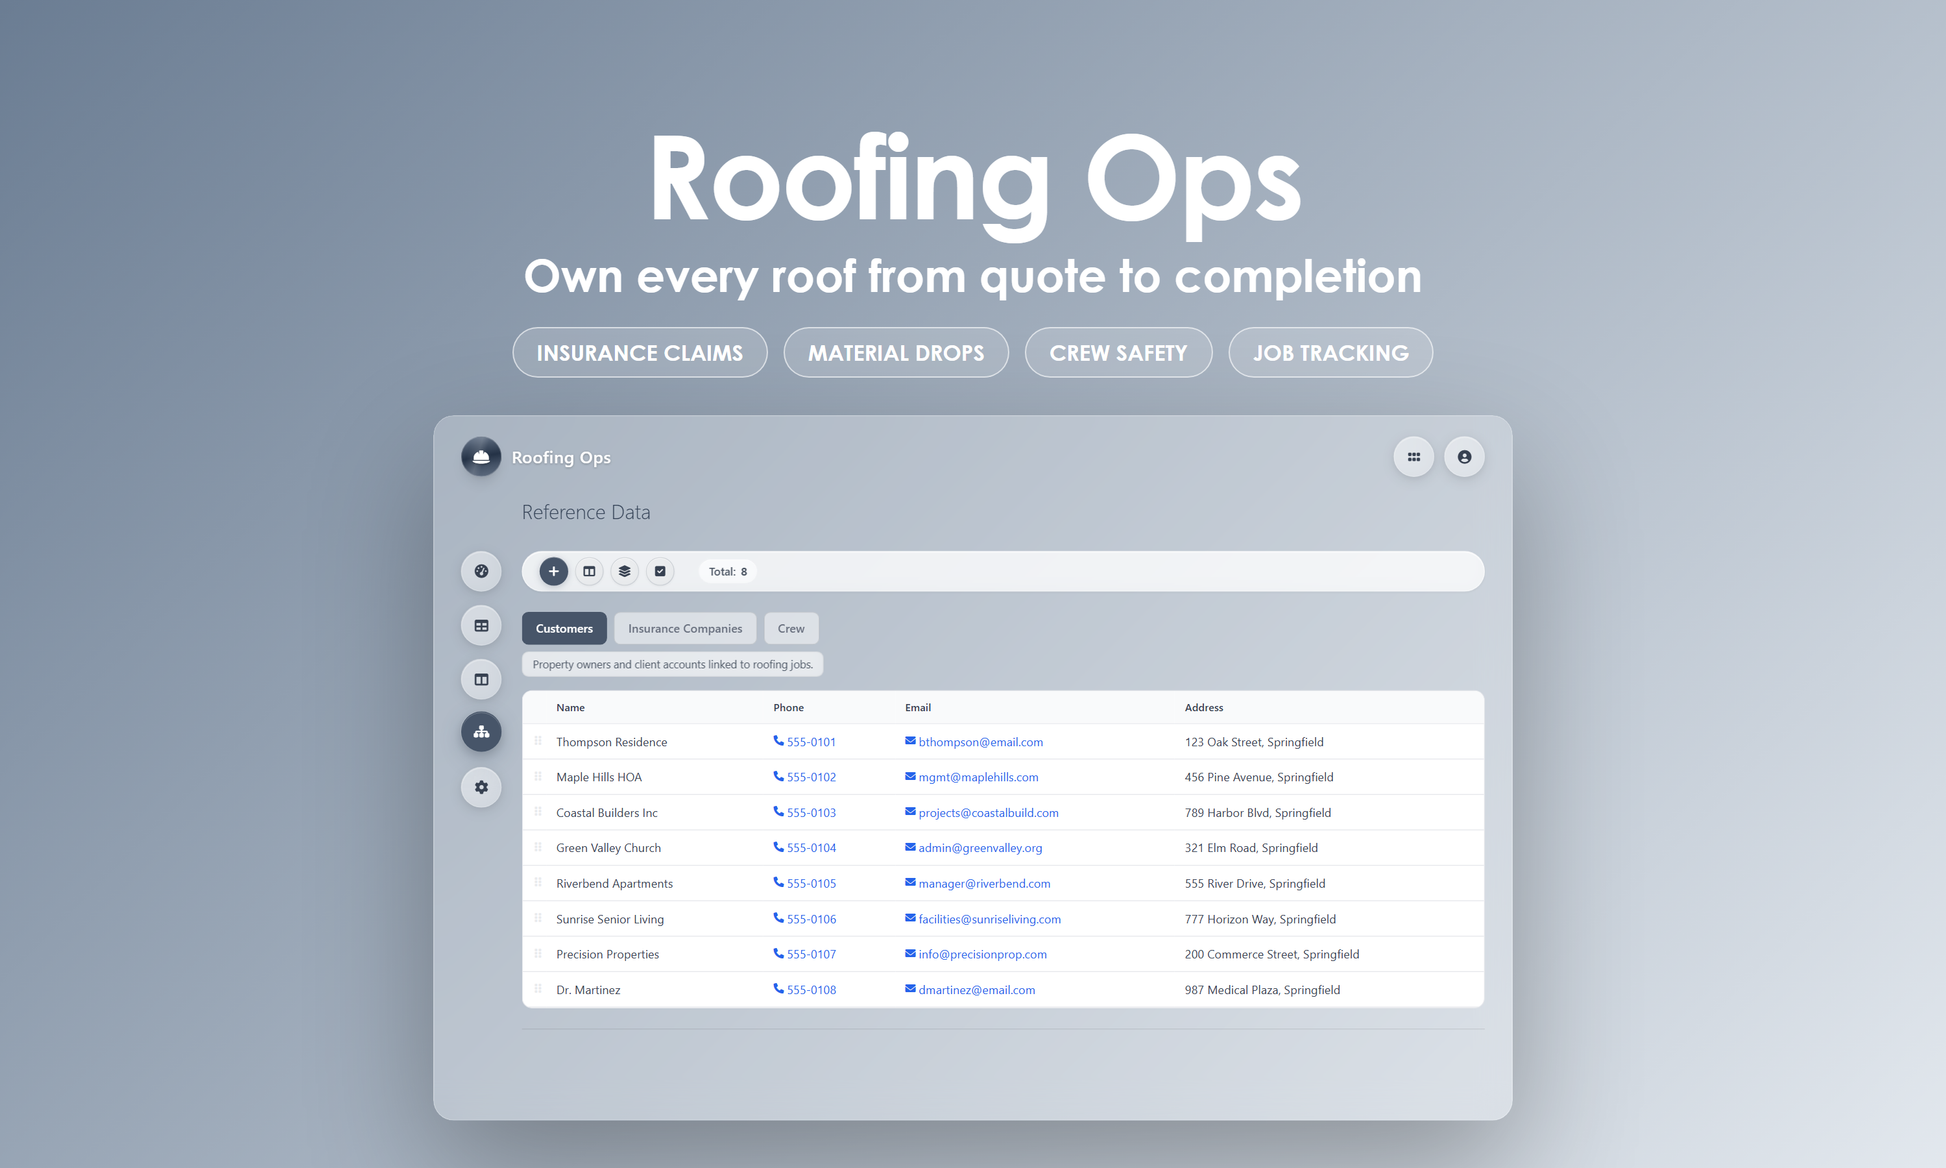
Task: Email info@precisionprop.com link
Action: (x=983, y=955)
